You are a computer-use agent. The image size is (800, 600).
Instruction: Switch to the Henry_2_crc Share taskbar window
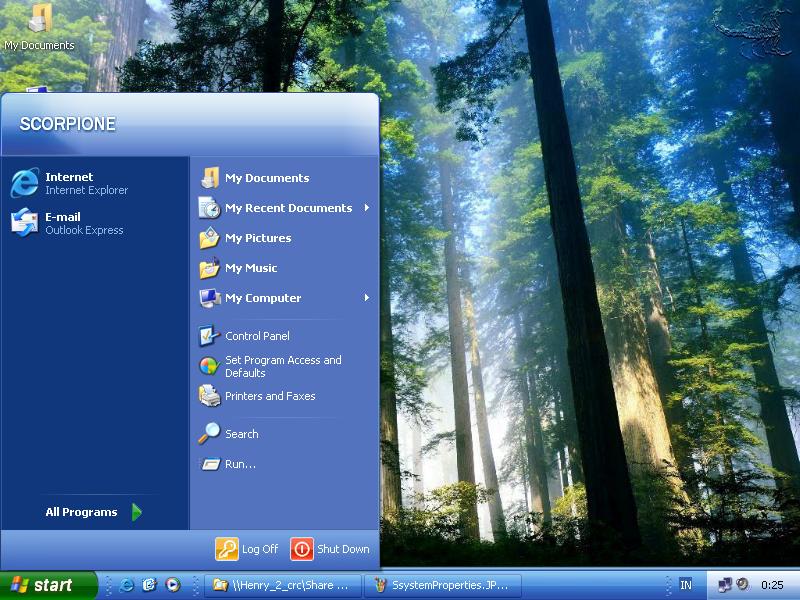(x=282, y=585)
